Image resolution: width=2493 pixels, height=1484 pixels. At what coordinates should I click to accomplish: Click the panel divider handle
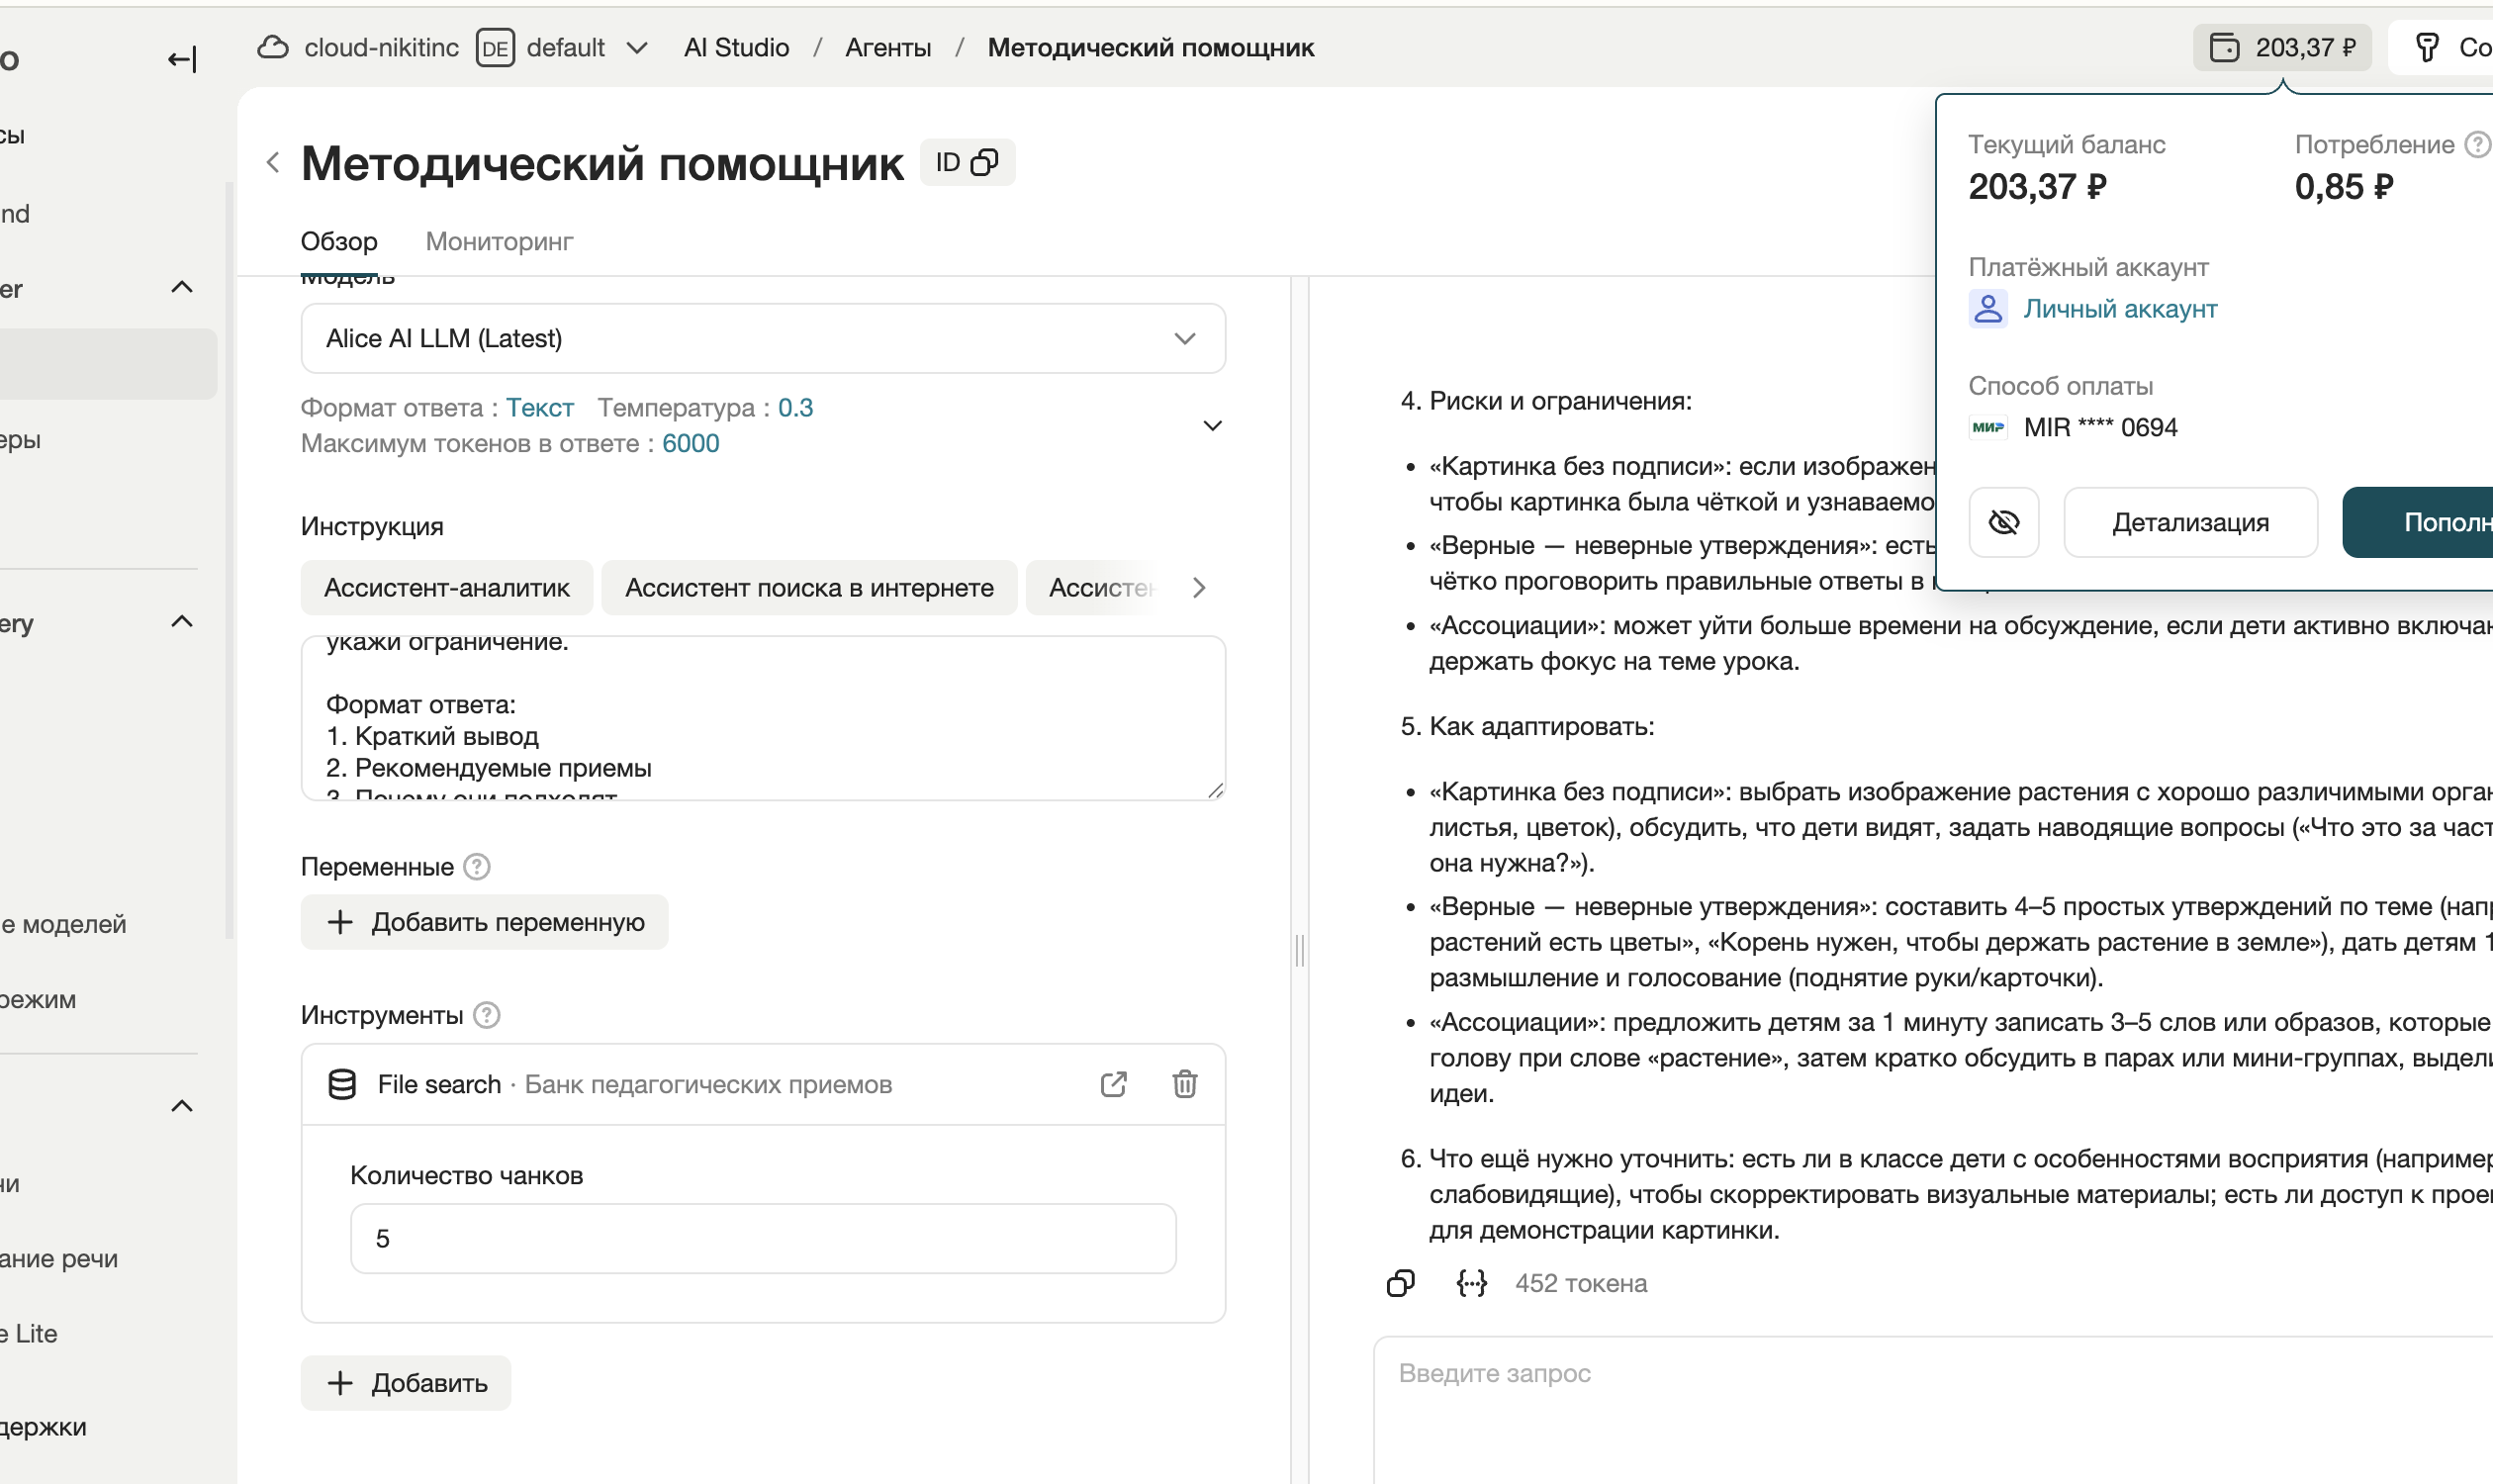1299,950
